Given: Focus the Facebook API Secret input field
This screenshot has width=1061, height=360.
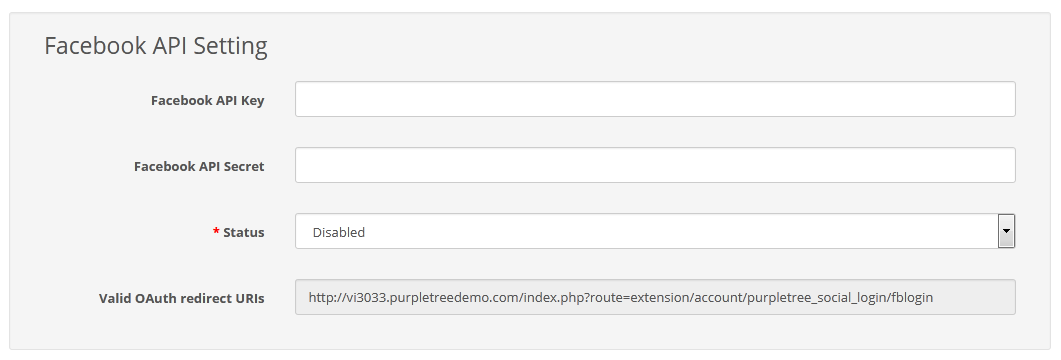Looking at the screenshot, I should 655,165.
